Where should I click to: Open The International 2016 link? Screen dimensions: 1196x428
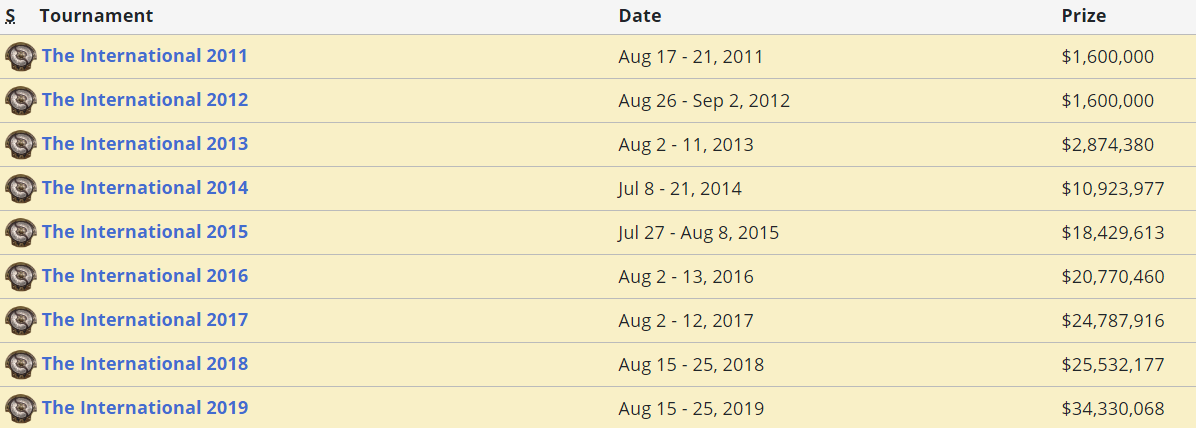(145, 275)
